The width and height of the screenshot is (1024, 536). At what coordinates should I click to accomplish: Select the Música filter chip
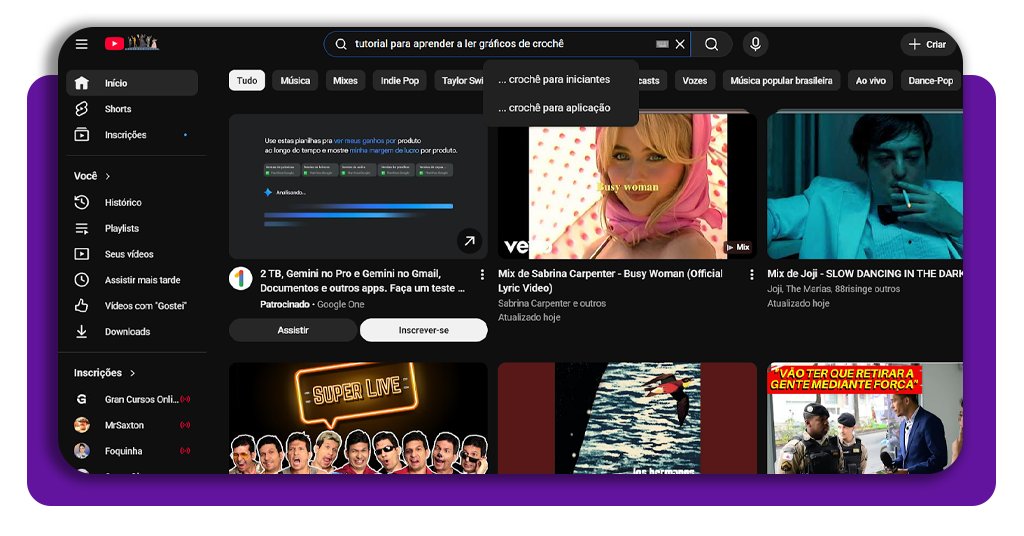[x=295, y=81]
